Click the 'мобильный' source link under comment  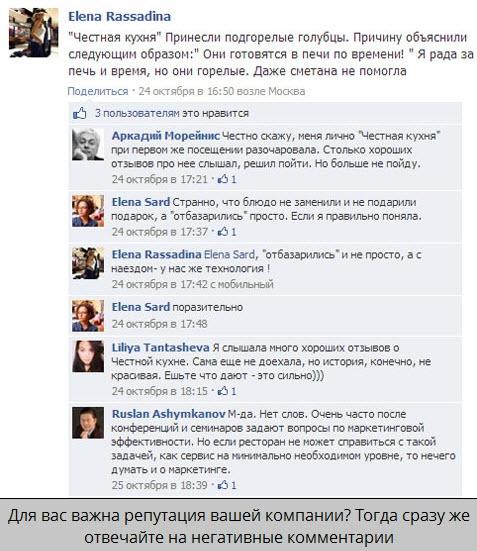coord(246,284)
